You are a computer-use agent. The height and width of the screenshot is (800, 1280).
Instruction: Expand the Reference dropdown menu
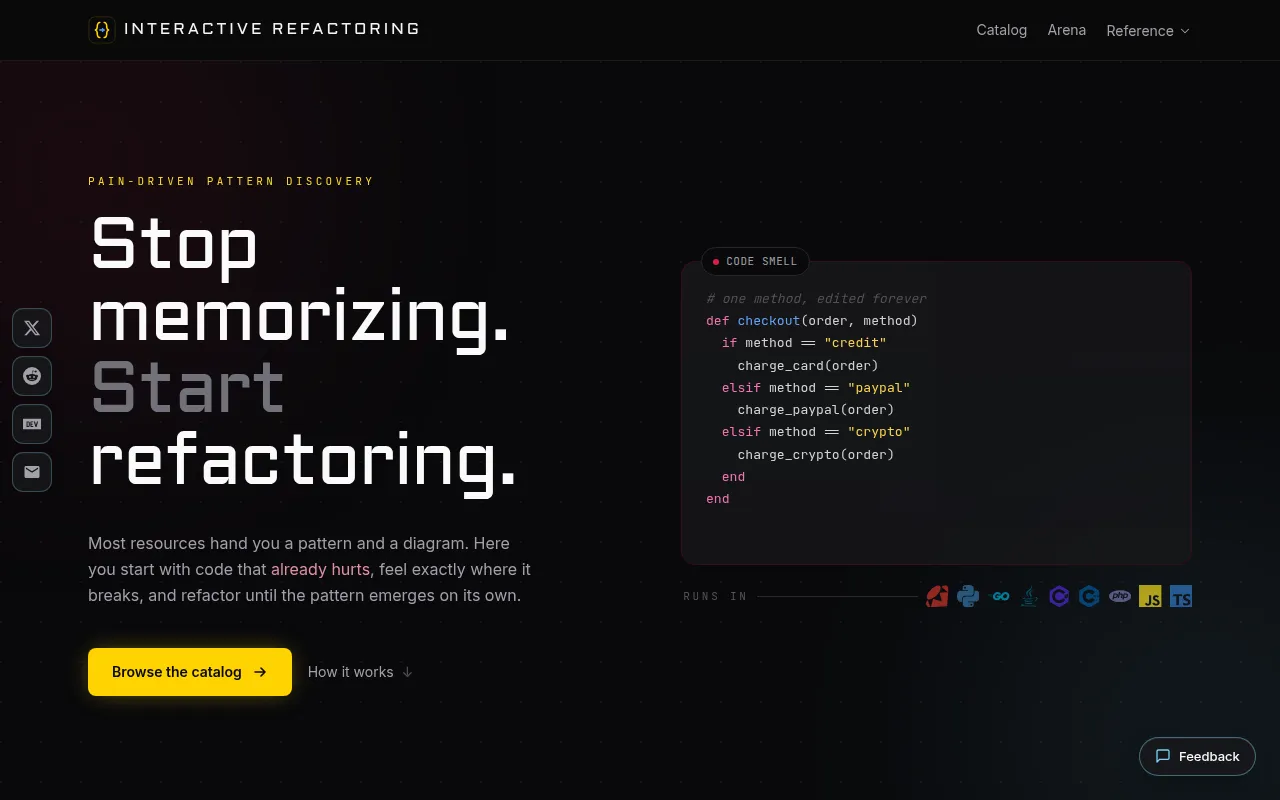pyautogui.click(x=1148, y=31)
